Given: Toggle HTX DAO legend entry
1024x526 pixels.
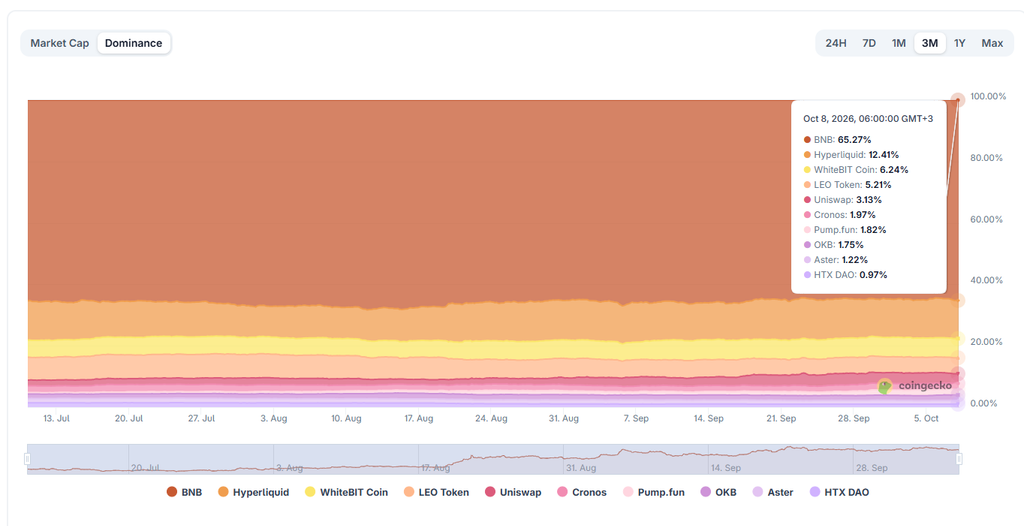Looking at the screenshot, I should (839, 492).
